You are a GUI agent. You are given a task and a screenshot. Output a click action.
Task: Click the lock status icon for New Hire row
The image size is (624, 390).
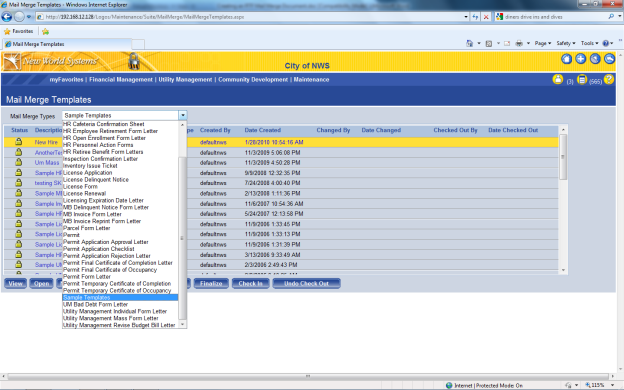pos(18,142)
